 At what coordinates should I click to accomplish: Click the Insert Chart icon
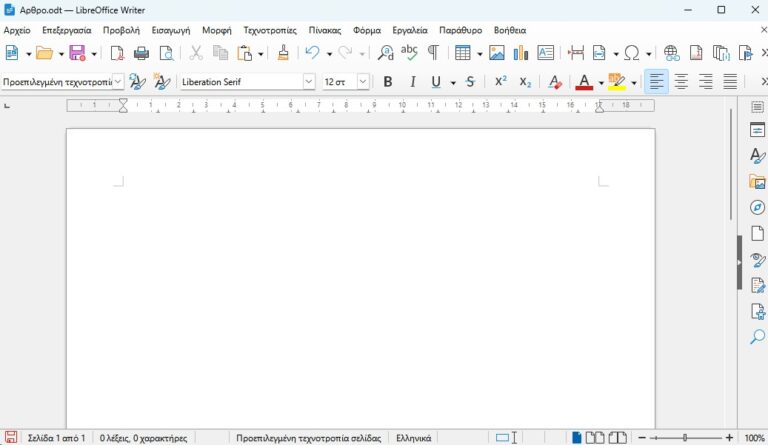pos(521,52)
